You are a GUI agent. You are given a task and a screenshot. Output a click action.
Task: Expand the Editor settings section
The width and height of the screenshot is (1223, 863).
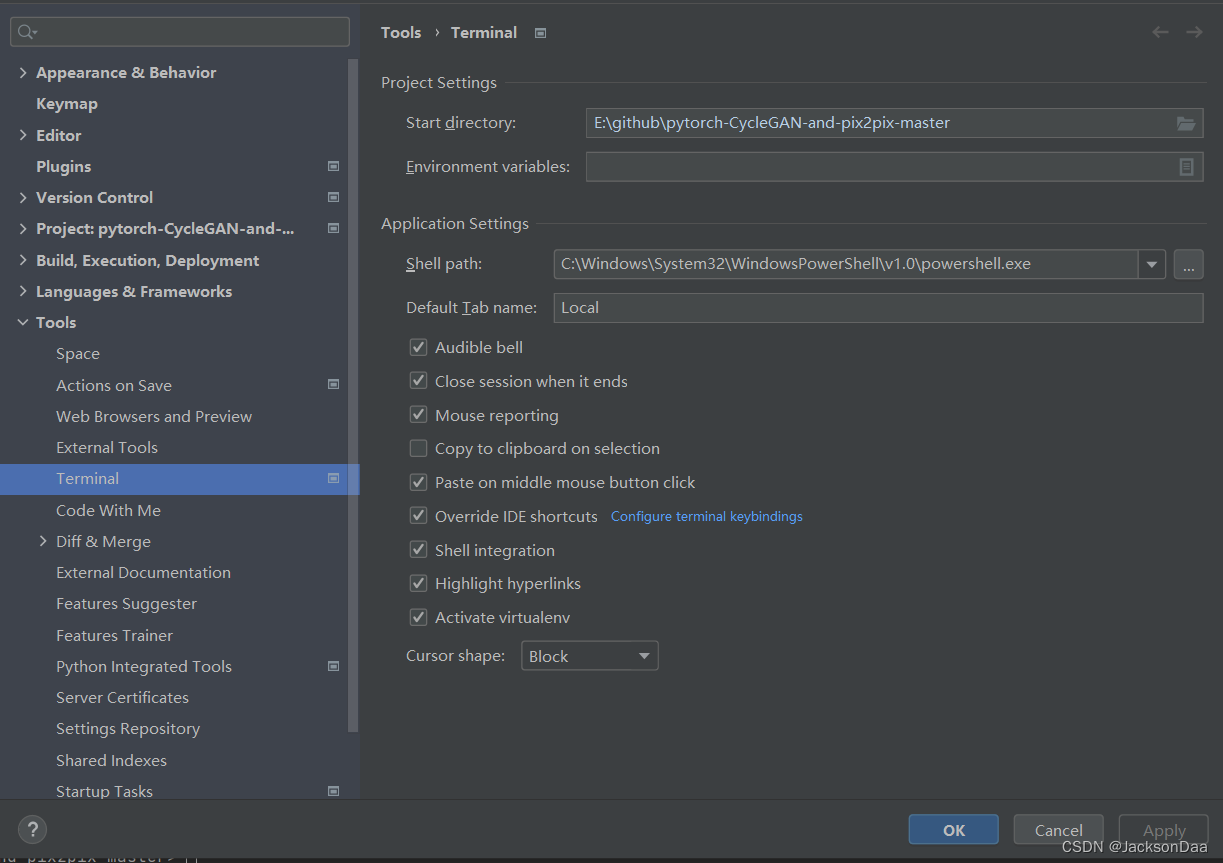[23, 135]
